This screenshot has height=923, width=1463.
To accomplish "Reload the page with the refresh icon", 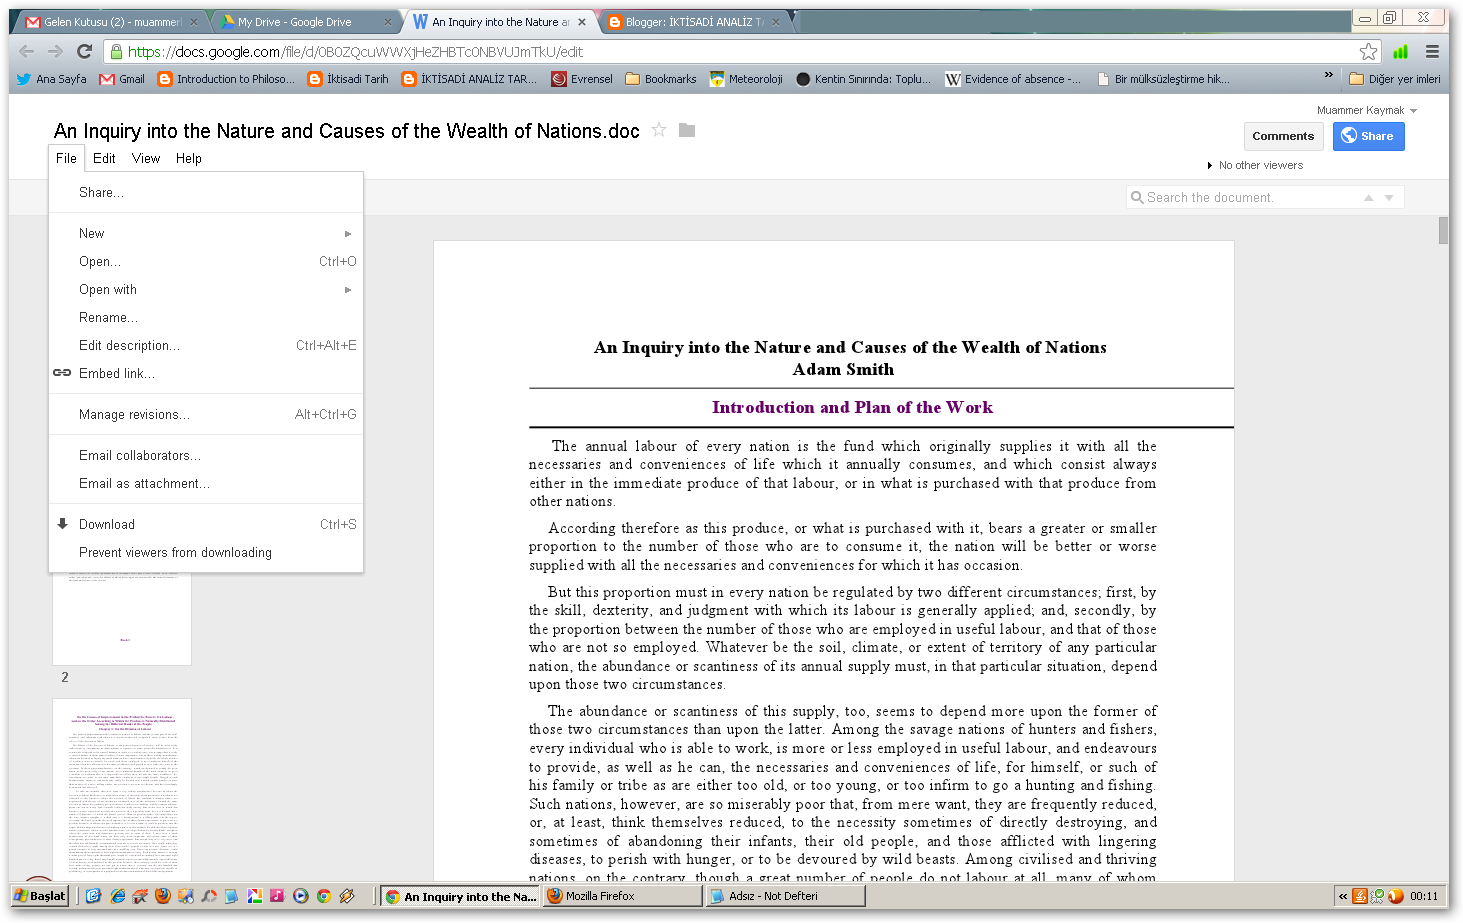I will 84,52.
